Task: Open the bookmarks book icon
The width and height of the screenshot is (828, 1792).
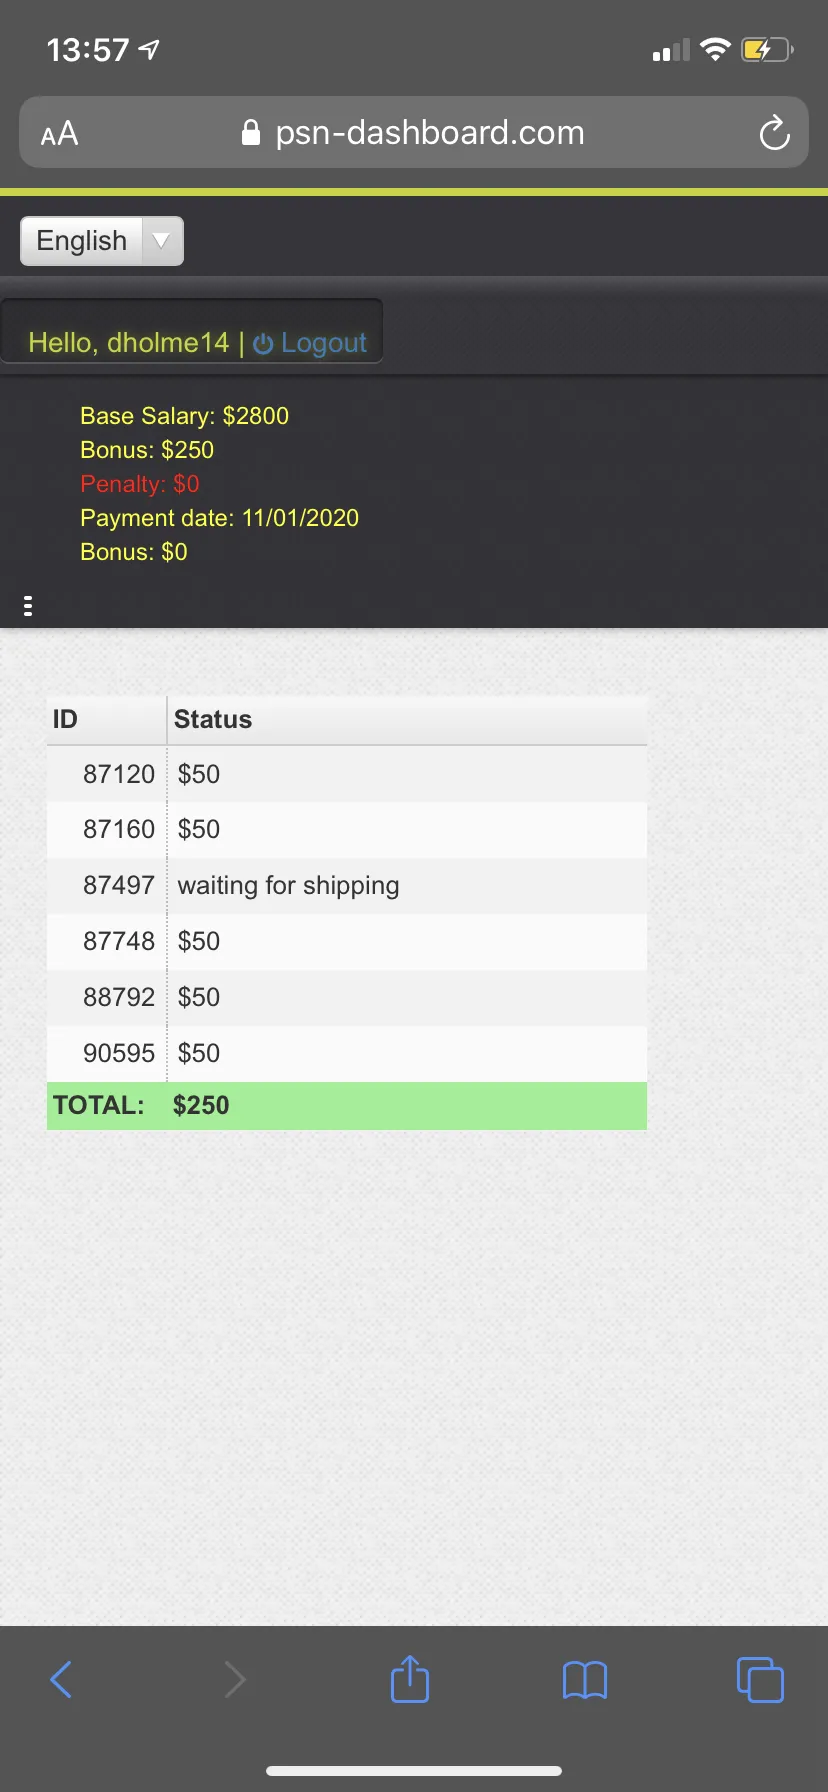Action: (x=585, y=1680)
